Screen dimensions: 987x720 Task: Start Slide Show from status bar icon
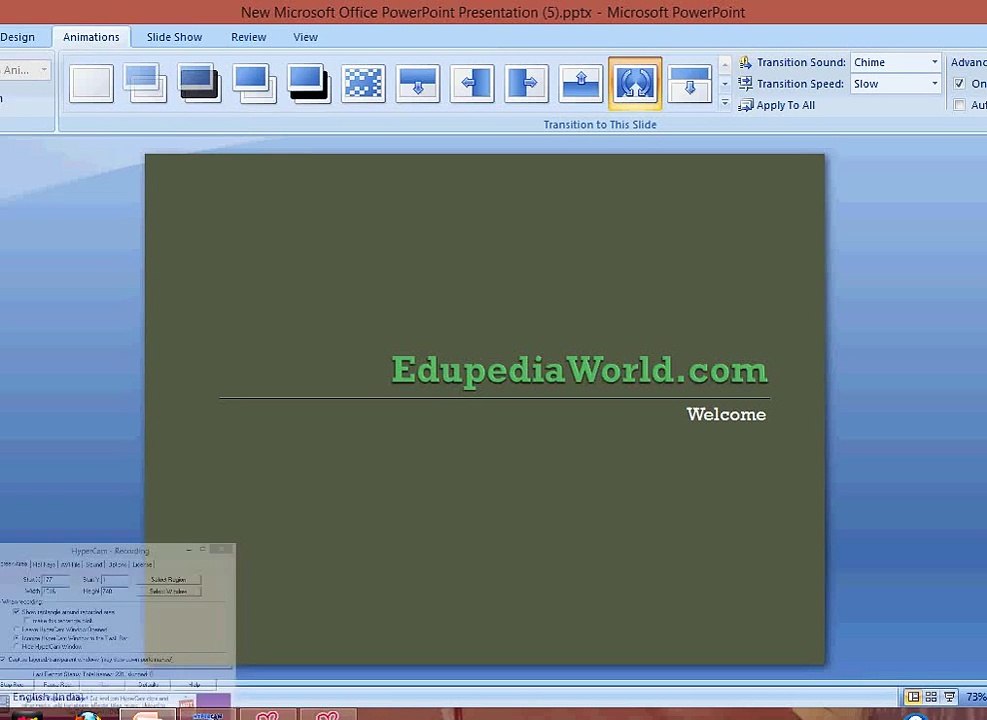tap(949, 697)
